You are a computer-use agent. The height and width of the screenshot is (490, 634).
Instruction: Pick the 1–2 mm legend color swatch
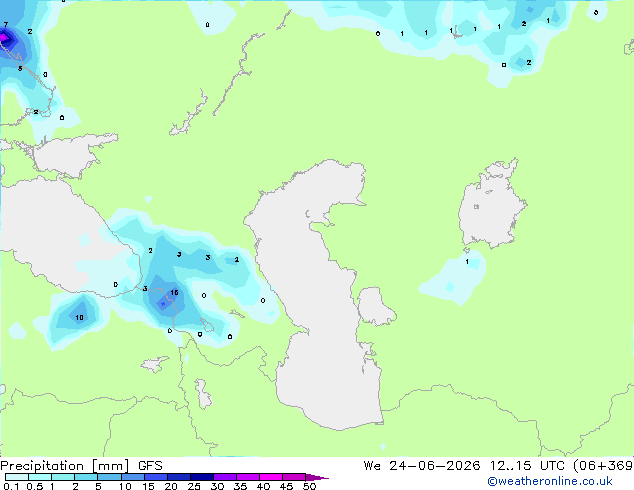click(63, 477)
